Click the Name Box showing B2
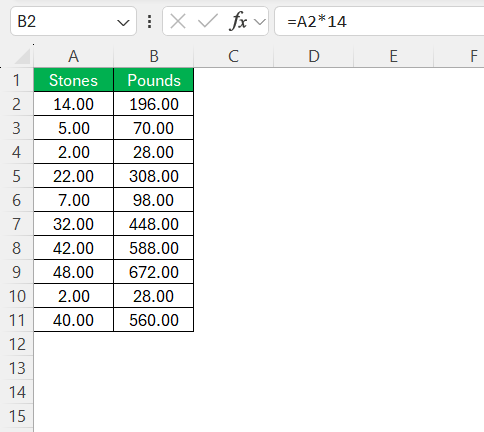The width and height of the screenshot is (484, 432). [73, 21]
